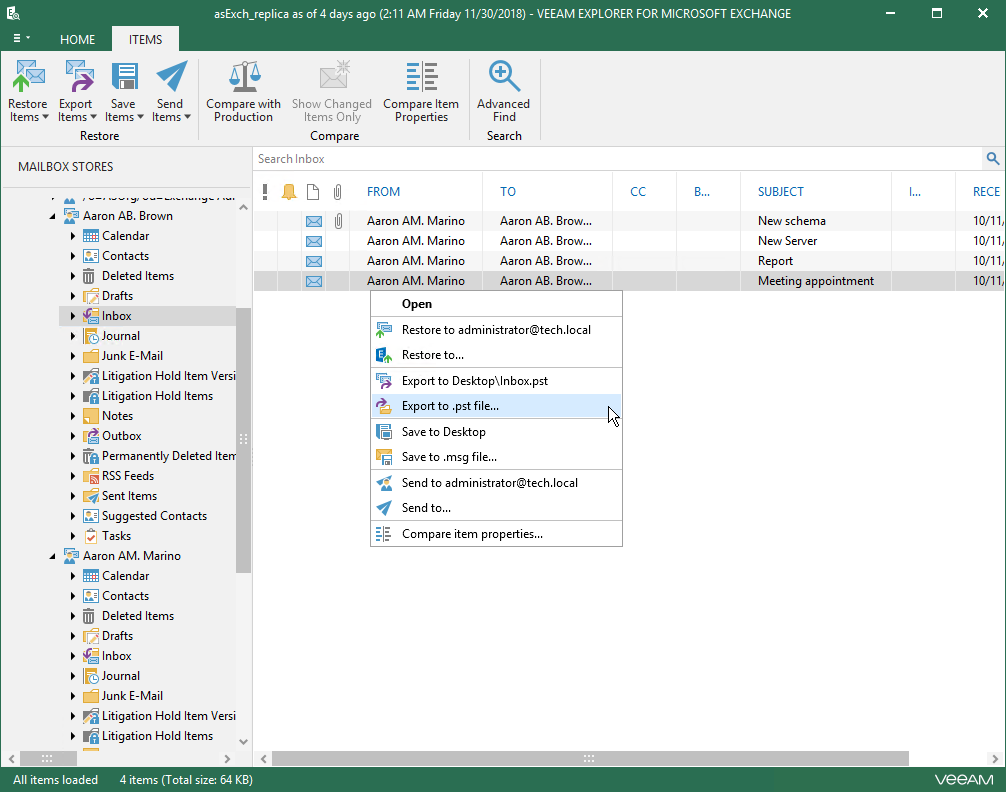Click into the Search Inbox field
This screenshot has height=792, width=1006.
(600, 159)
